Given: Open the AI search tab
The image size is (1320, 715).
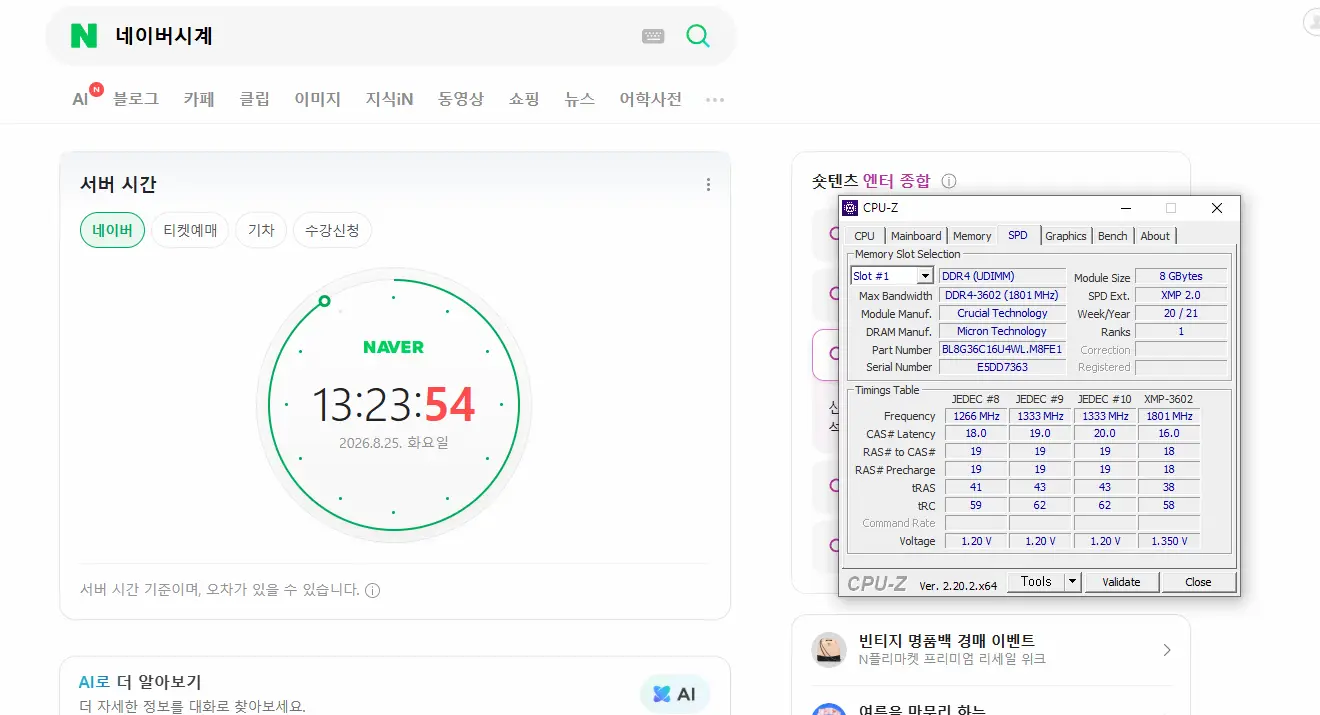Looking at the screenshot, I should pos(81,99).
